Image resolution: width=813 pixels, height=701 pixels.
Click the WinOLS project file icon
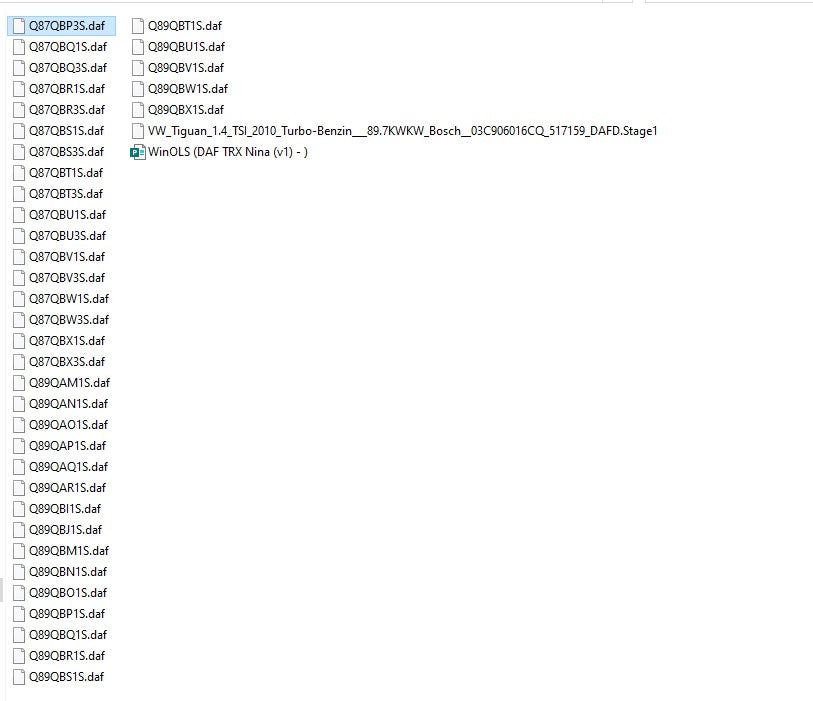point(138,152)
